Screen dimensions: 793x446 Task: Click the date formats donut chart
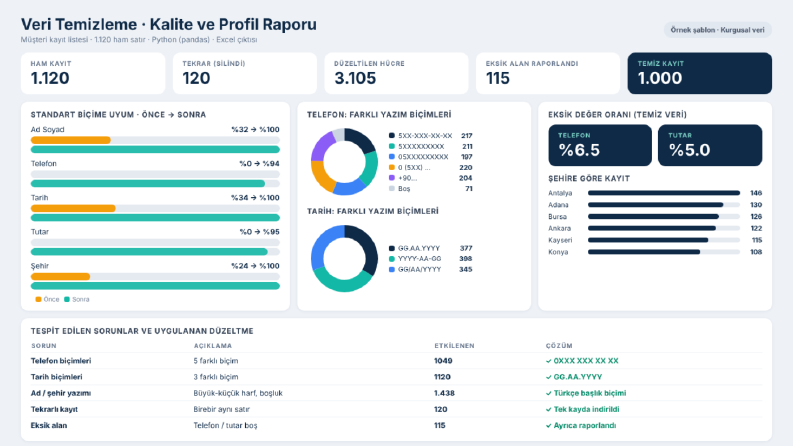(x=344, y=258)
